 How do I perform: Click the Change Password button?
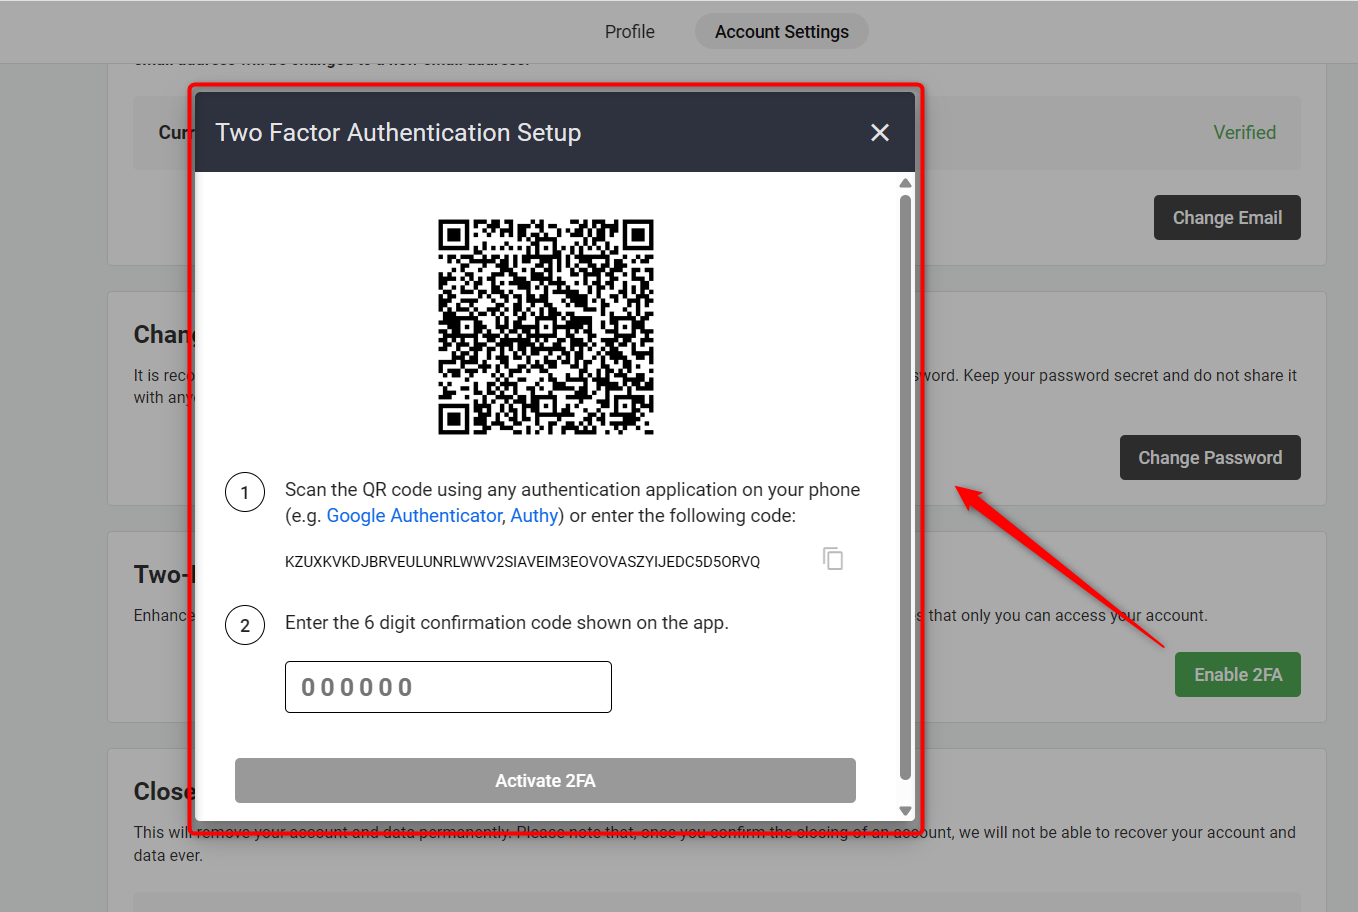pyautogui.click(x=1210, y=457)
